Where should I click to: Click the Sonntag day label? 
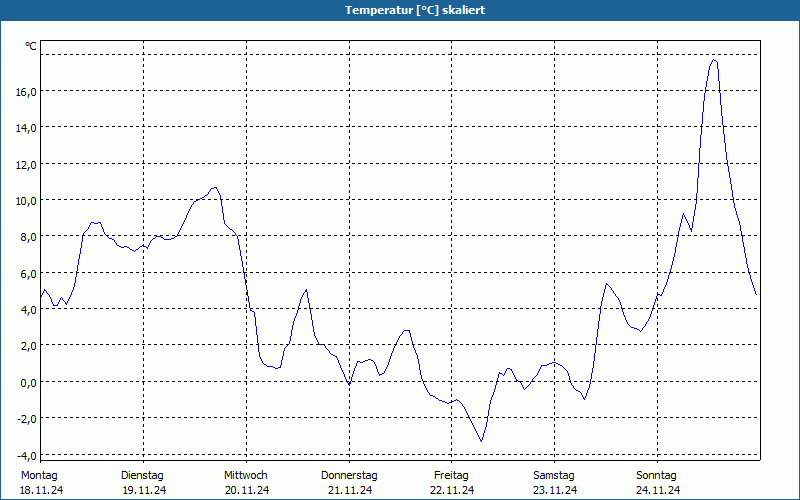(657, 476)
